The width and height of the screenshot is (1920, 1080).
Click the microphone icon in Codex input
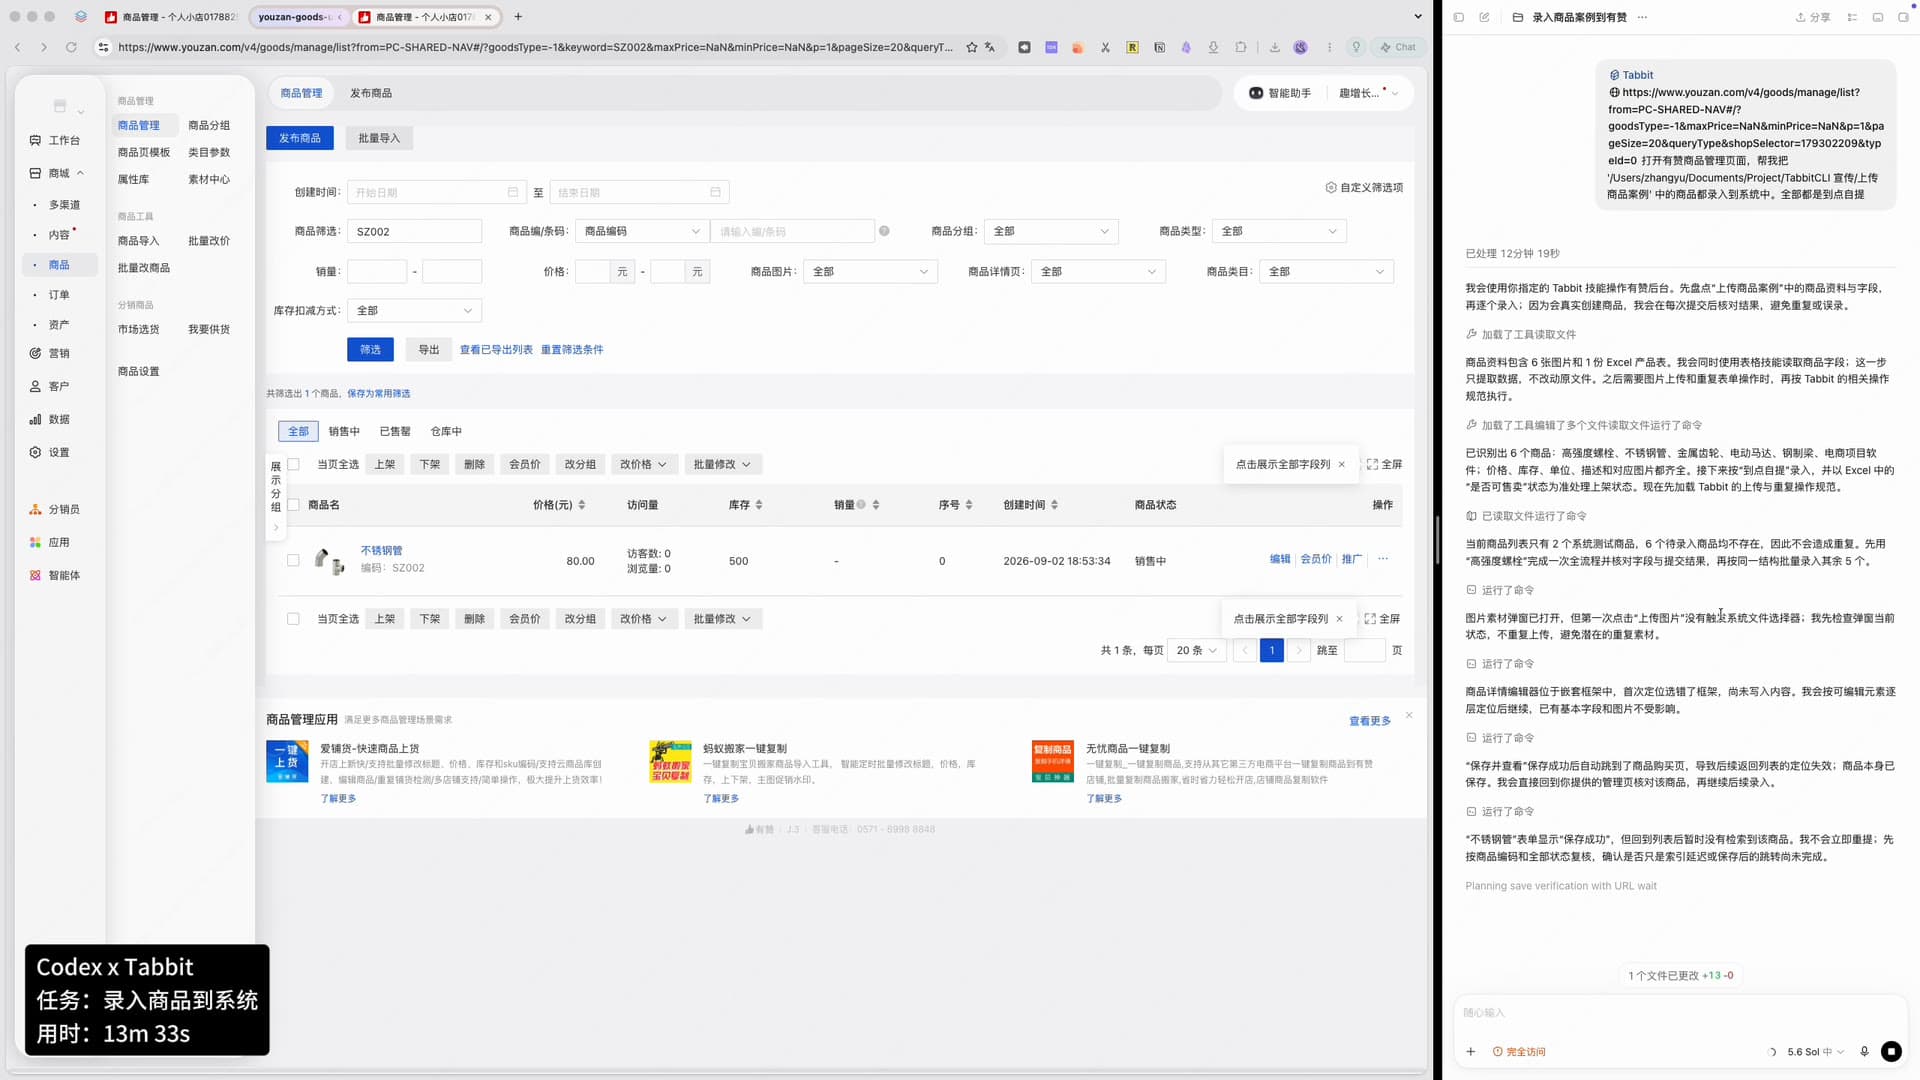pyautogui.click(x=1864, y=1051)
